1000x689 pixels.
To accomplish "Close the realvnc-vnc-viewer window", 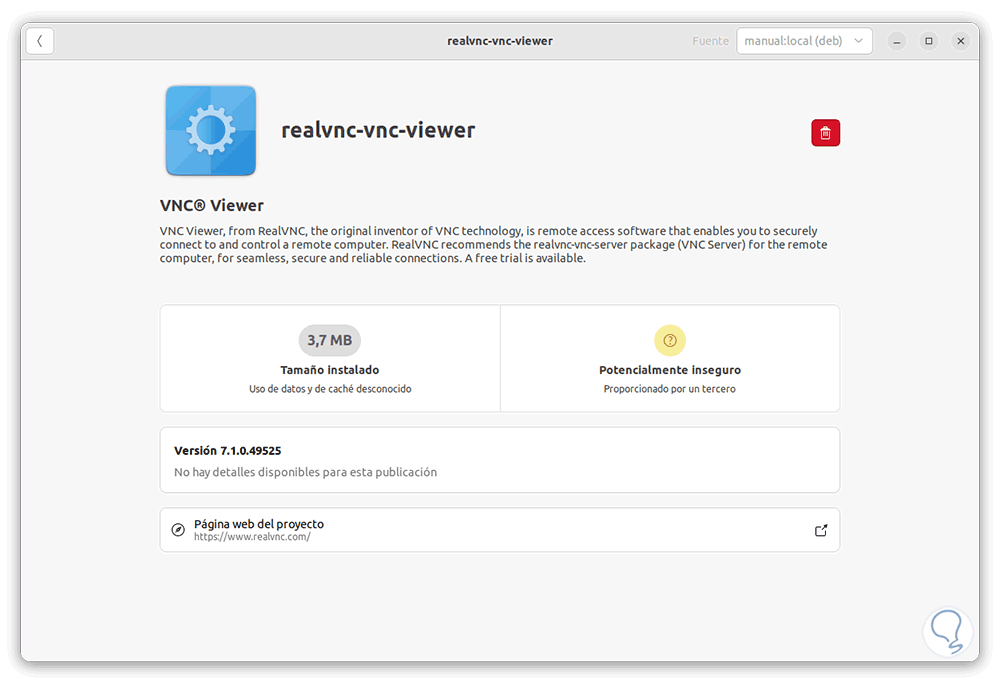I will pos(960,41).
